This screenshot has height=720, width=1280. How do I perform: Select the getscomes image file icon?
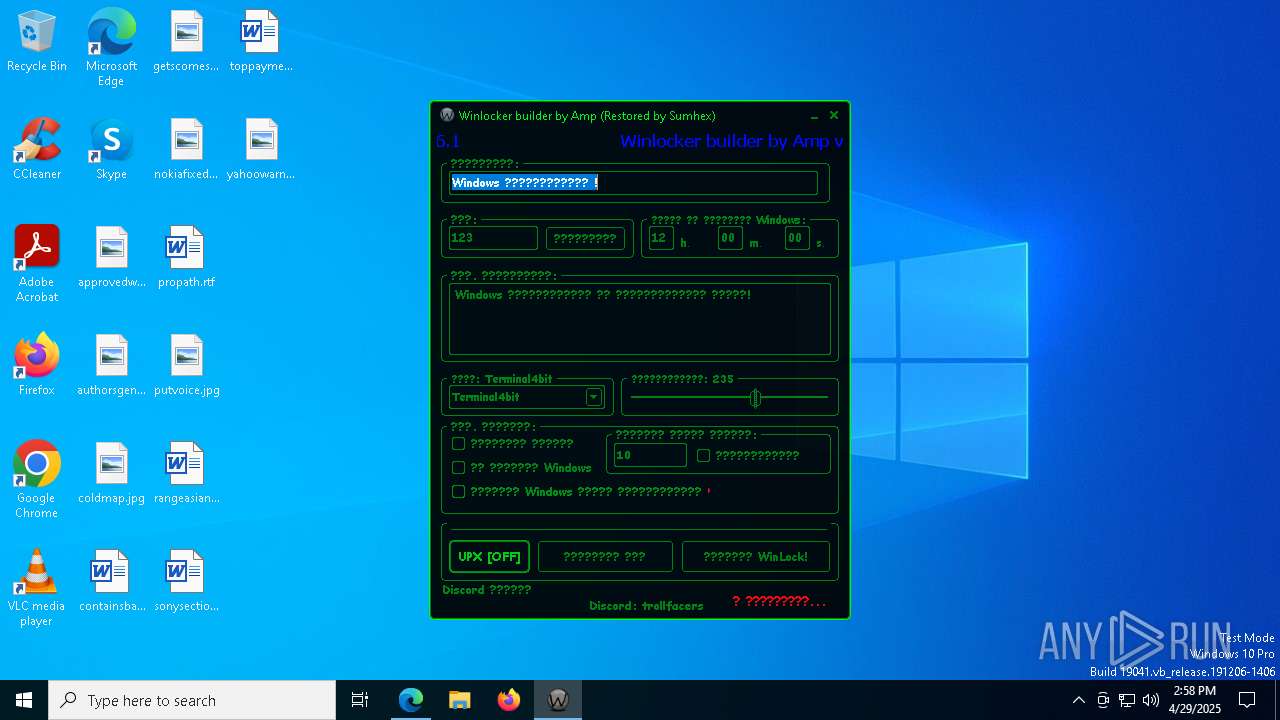pyautogui.click(x=186, y=42)
